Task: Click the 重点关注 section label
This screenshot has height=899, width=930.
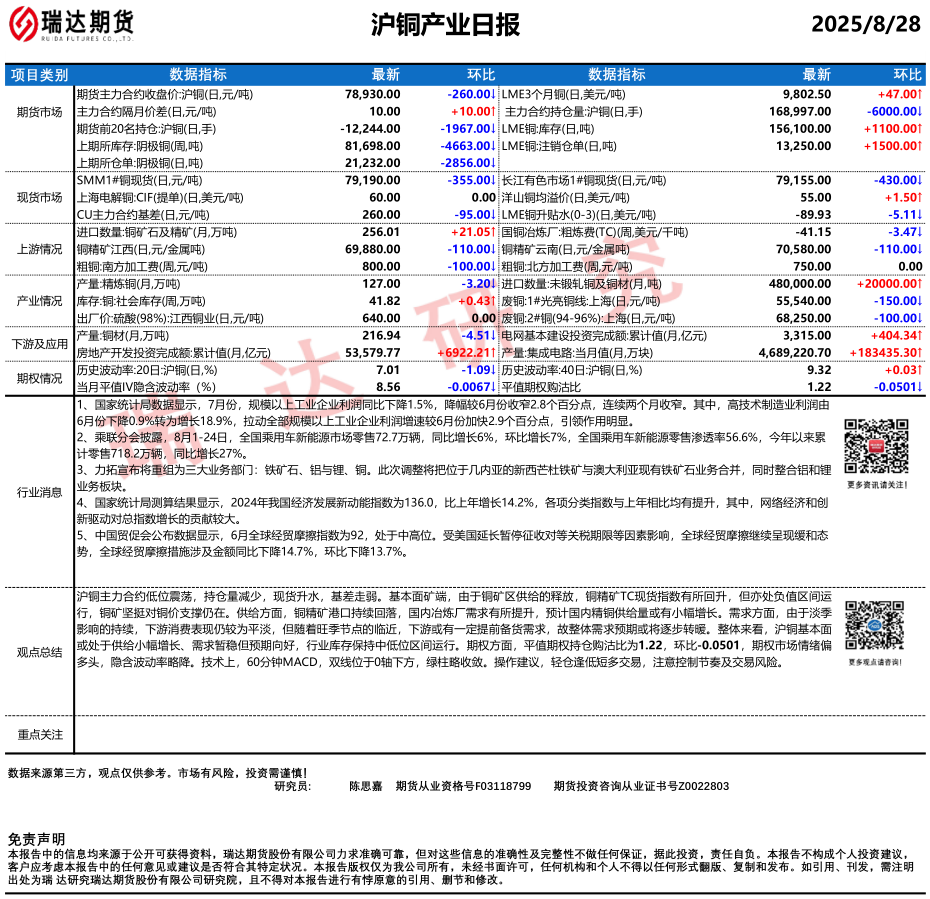Action: (x=39, y=734)
